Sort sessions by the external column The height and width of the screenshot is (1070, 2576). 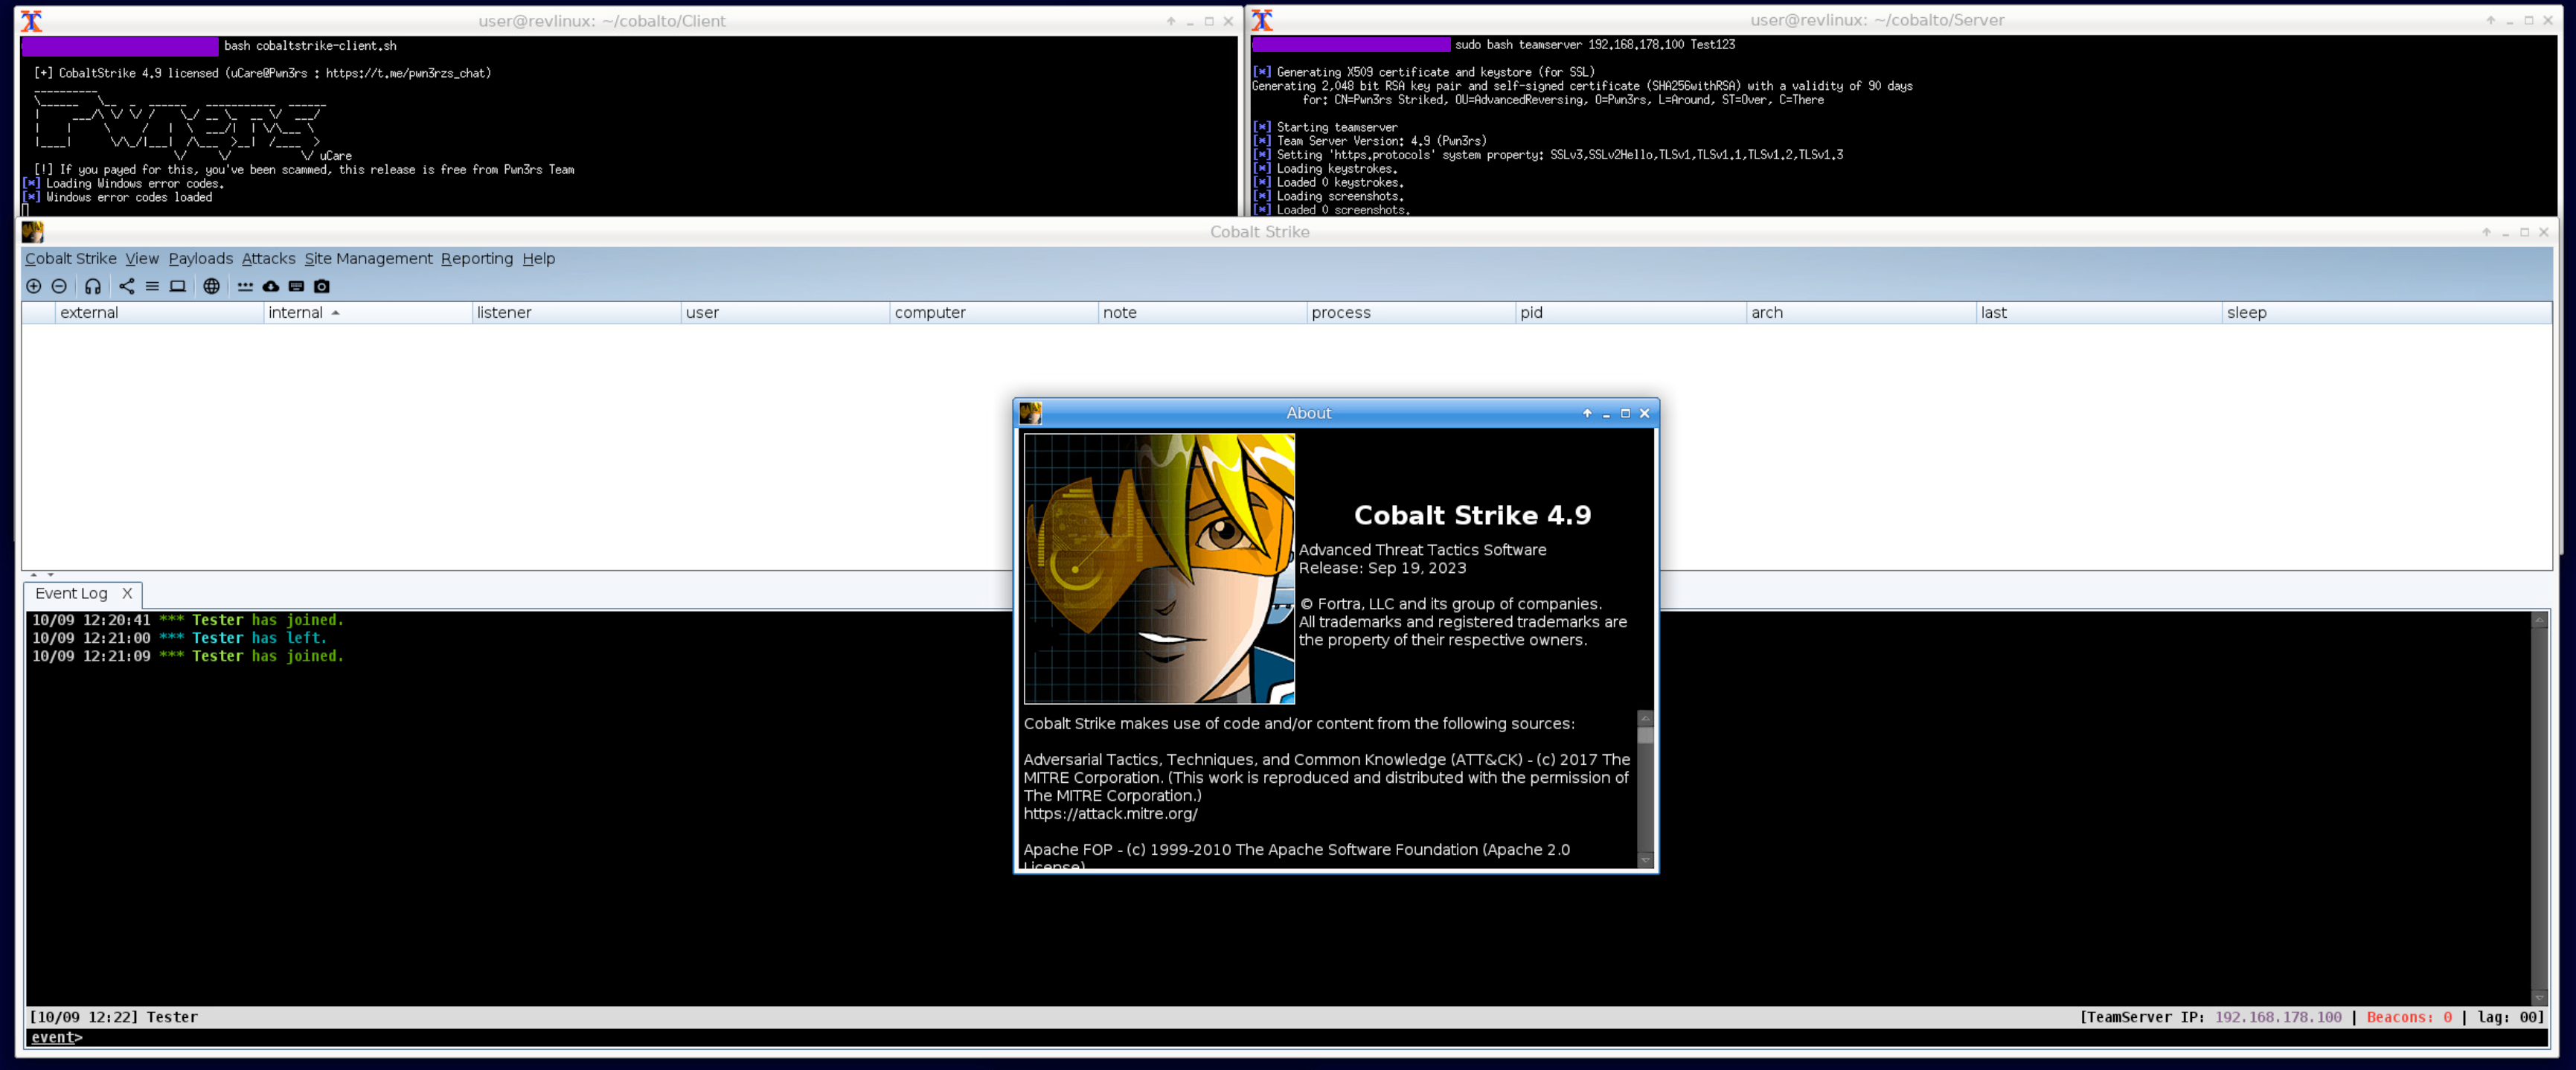pyautogui.click(x=160, y=312)
